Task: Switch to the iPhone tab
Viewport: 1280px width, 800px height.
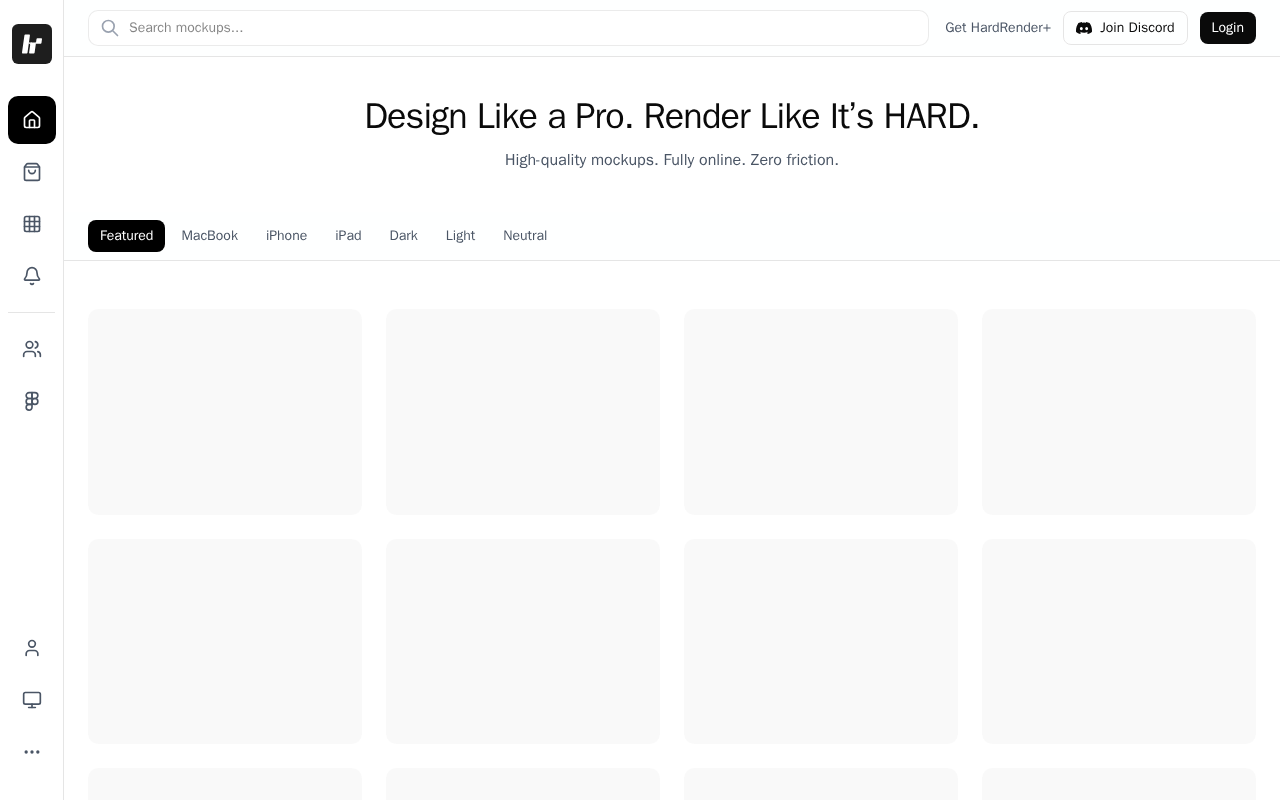Action: (286, 236)
